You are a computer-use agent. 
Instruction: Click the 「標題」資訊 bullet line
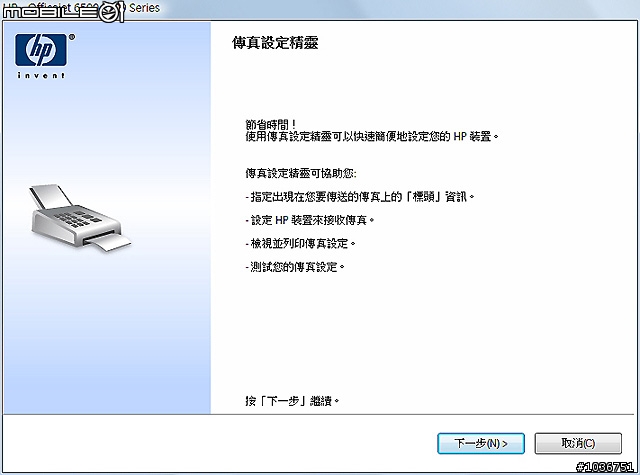pos(360,197)
